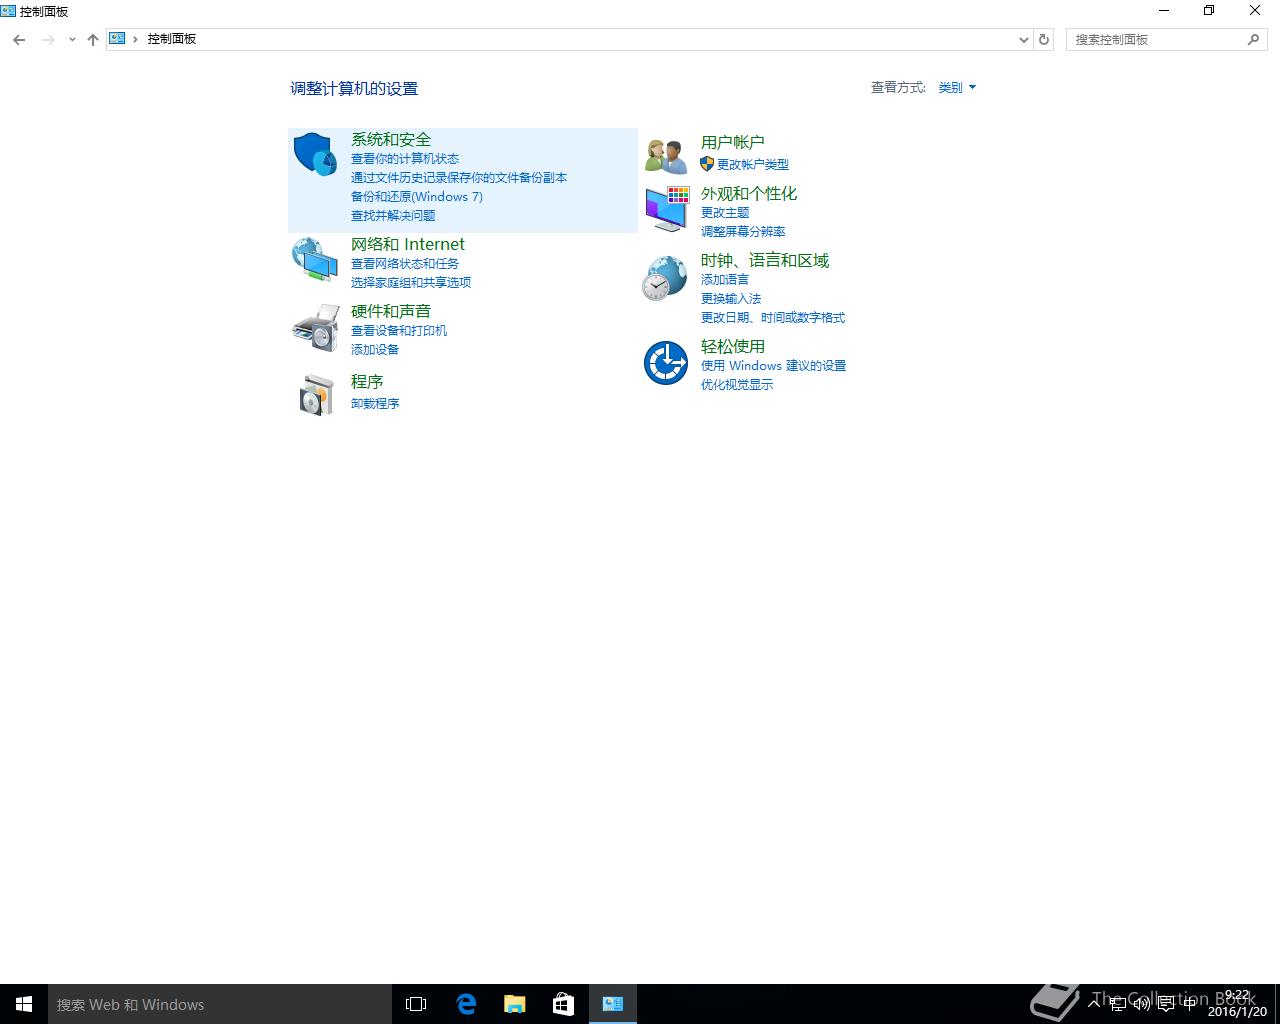Click 更换输入法 link
Screen dimensions: 1280x1024
click(x=731, y=299)
